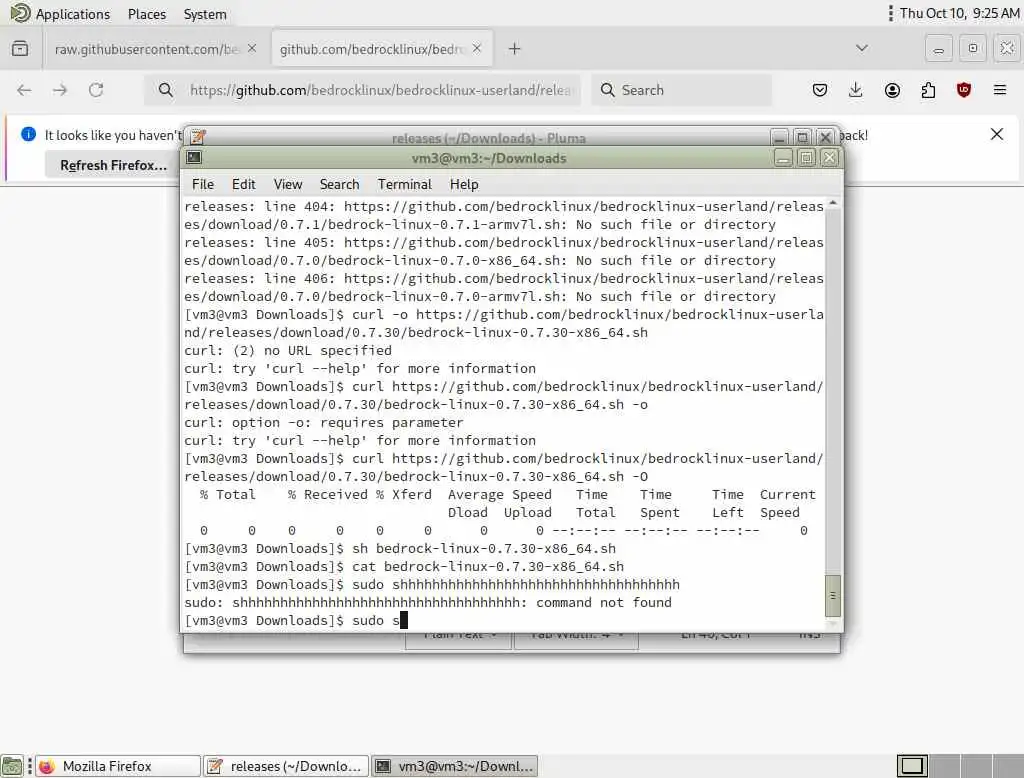This screenshot has height=778, width=1024.
Task: Open the terminal Terminal menu
Action: pos(404,184)
